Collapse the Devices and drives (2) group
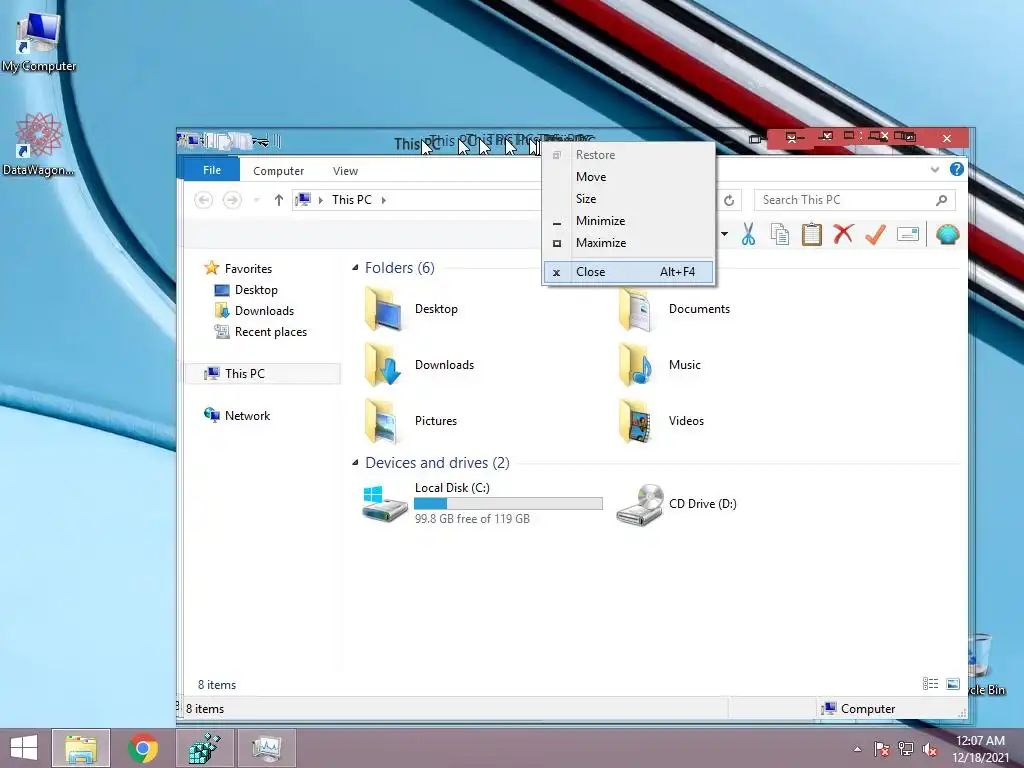The height and width of the screenshot is (768, 1024). pyautogui.click(x=355, y=463)
